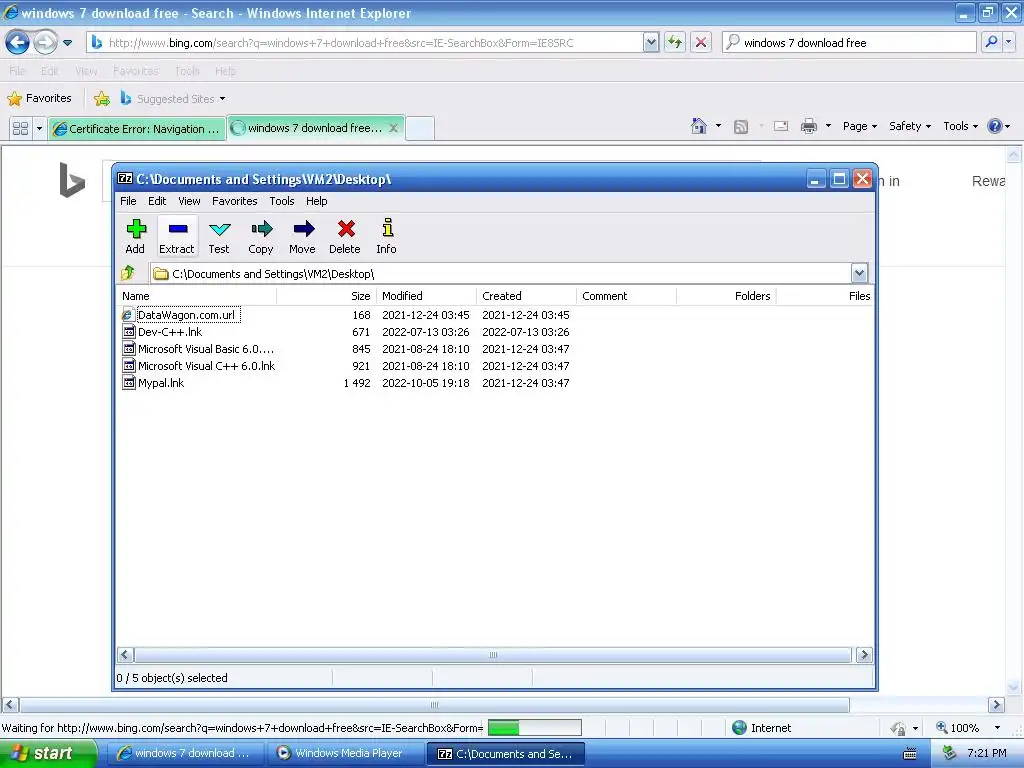This screenshot has width=1024, height=768.
Task: Sort by Modified column header
Action: tap(426, 296)
